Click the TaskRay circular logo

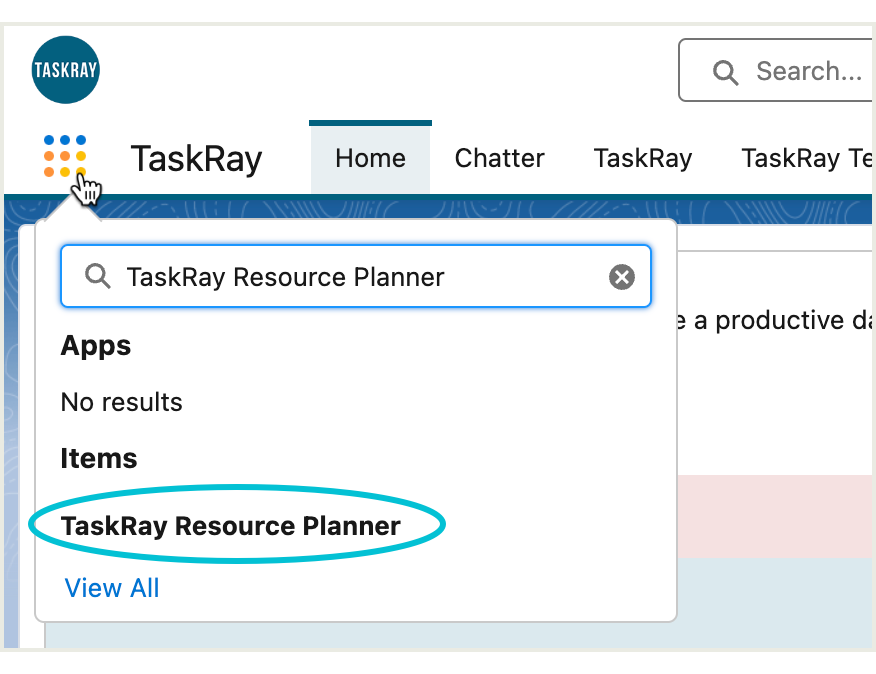pyautogui.click(x=65, y=70)
